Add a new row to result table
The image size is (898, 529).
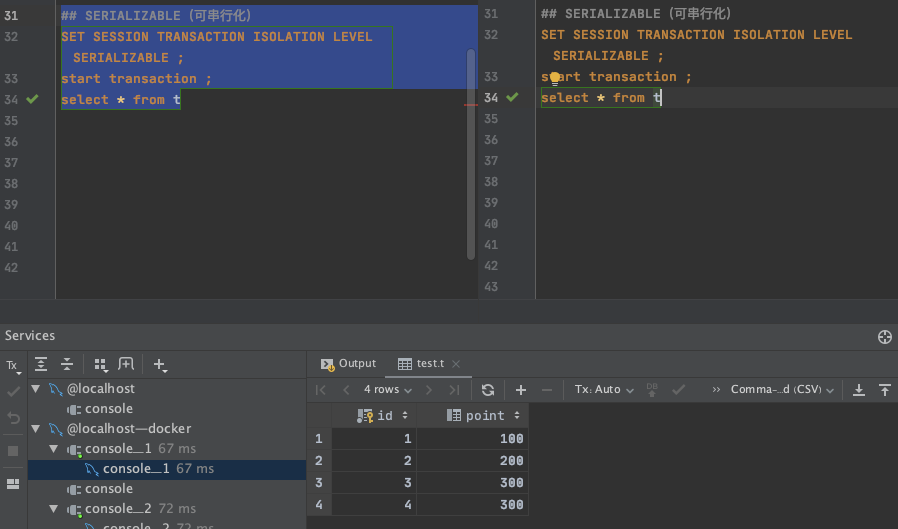click(x=521, y=390)
